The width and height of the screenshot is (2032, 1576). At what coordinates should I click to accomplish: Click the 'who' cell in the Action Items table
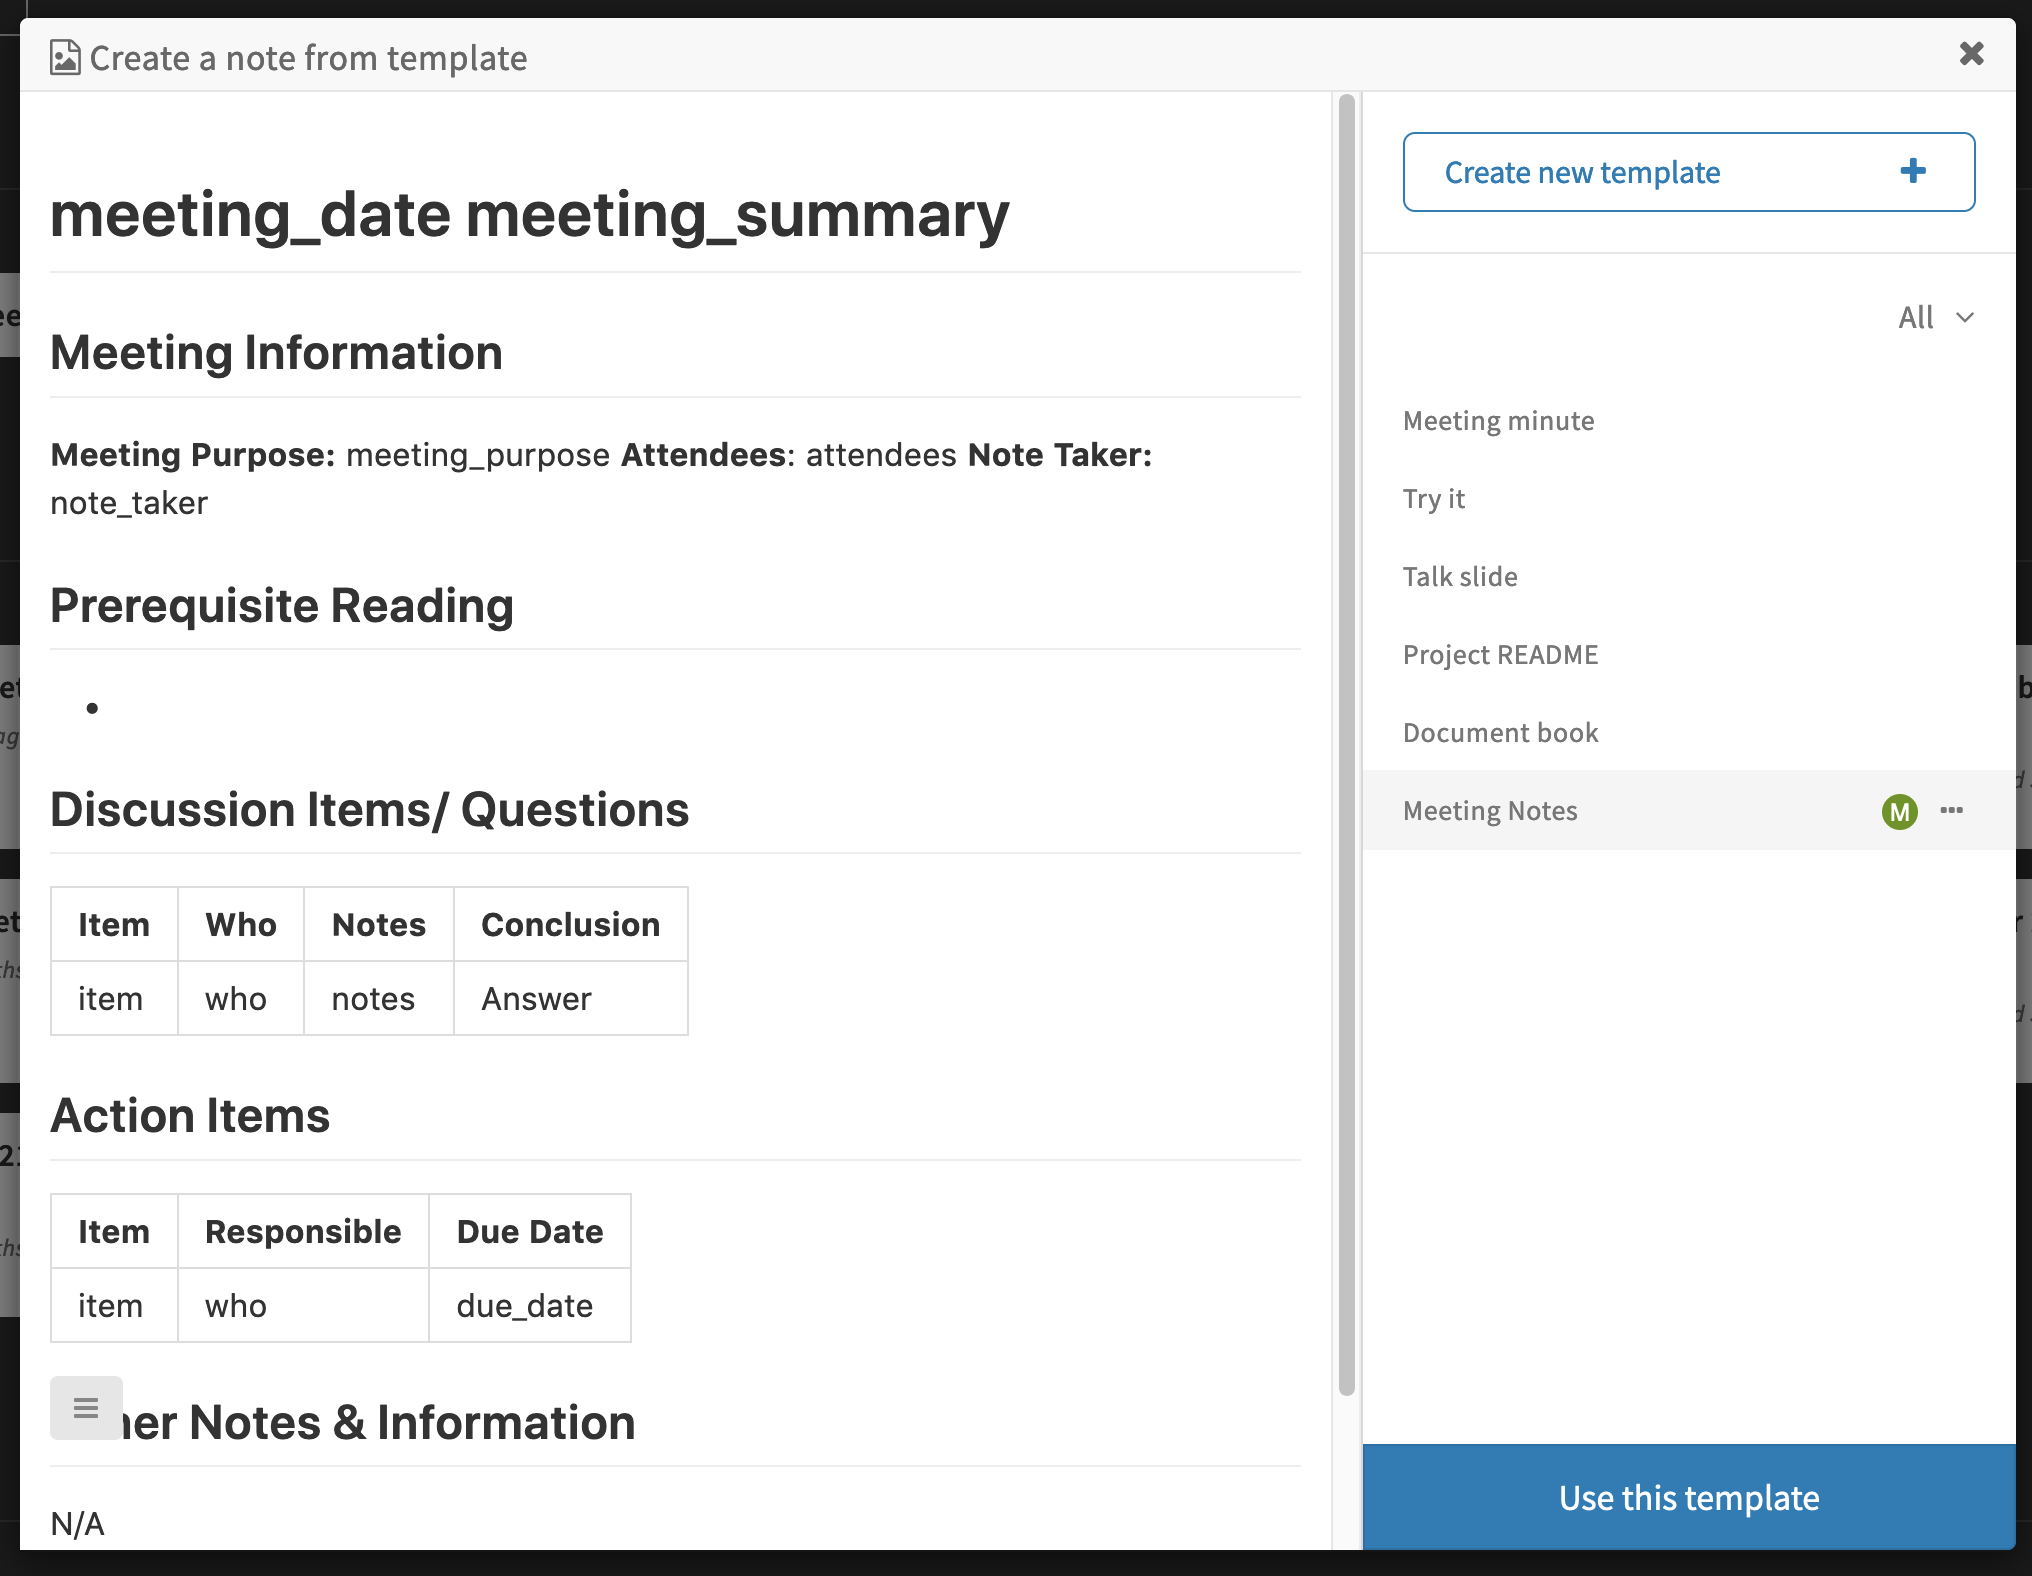pos(303,1306)
